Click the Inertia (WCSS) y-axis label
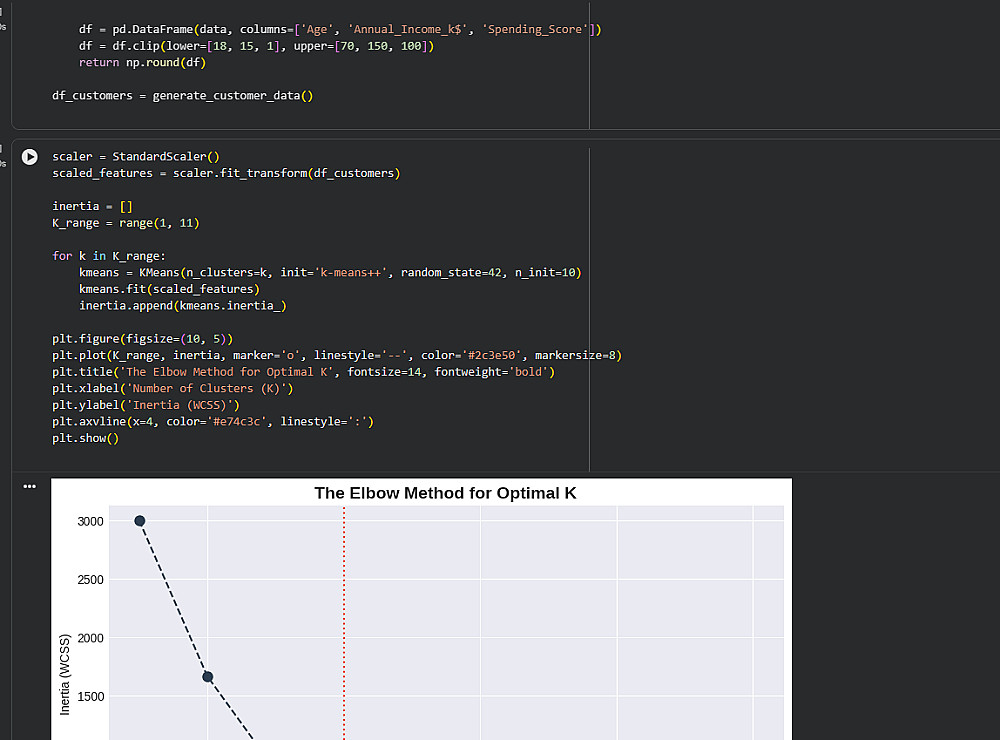The height and width of the screenshot is (740, 1000). click(64, 674)
